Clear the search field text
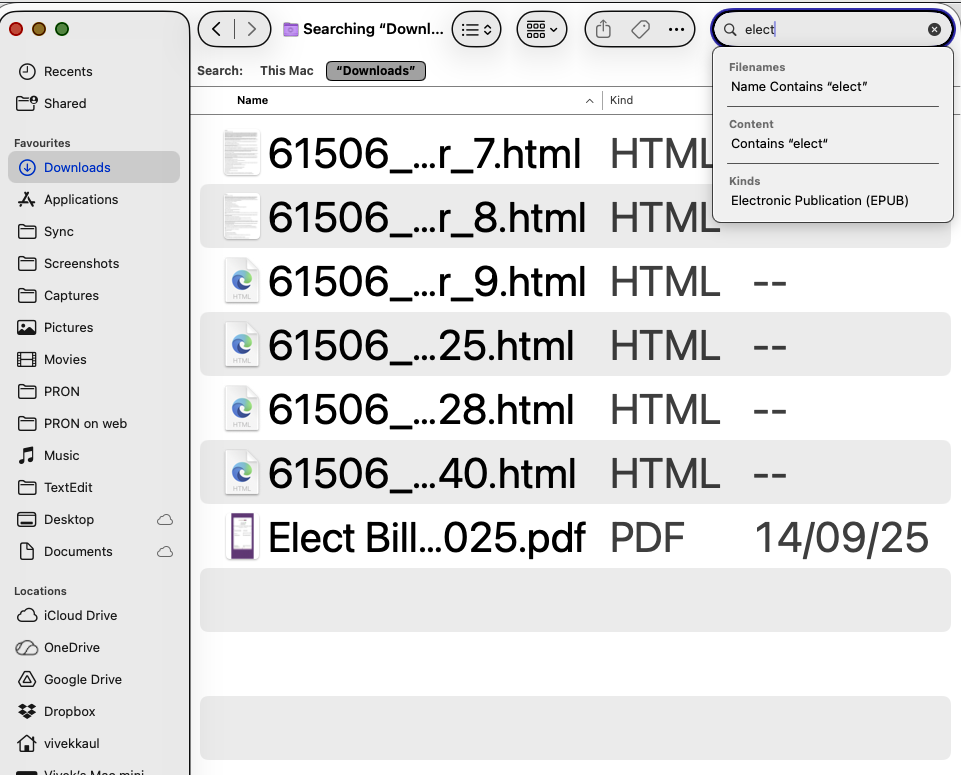 tap(934, 29)
